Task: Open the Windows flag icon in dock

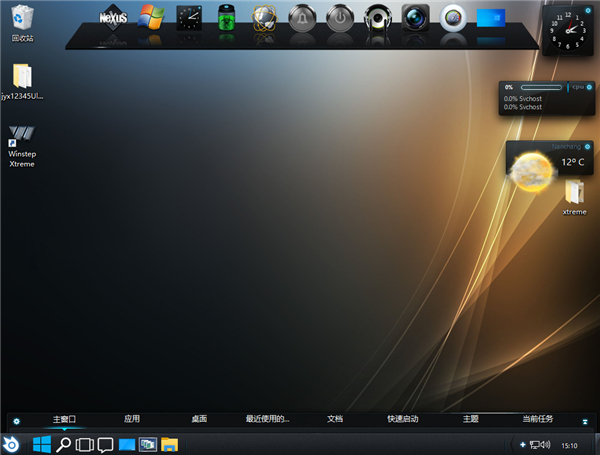Action: 152,18
